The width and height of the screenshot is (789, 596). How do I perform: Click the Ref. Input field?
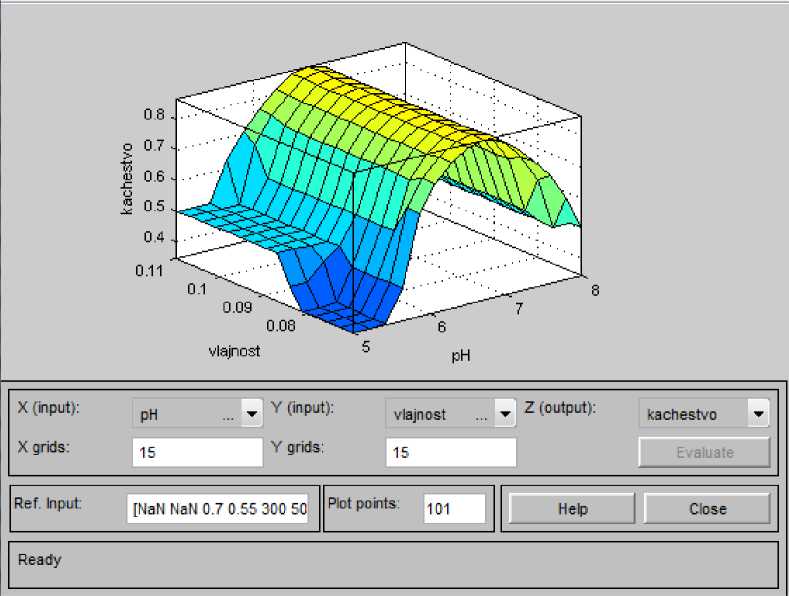(x=217, y=508)
